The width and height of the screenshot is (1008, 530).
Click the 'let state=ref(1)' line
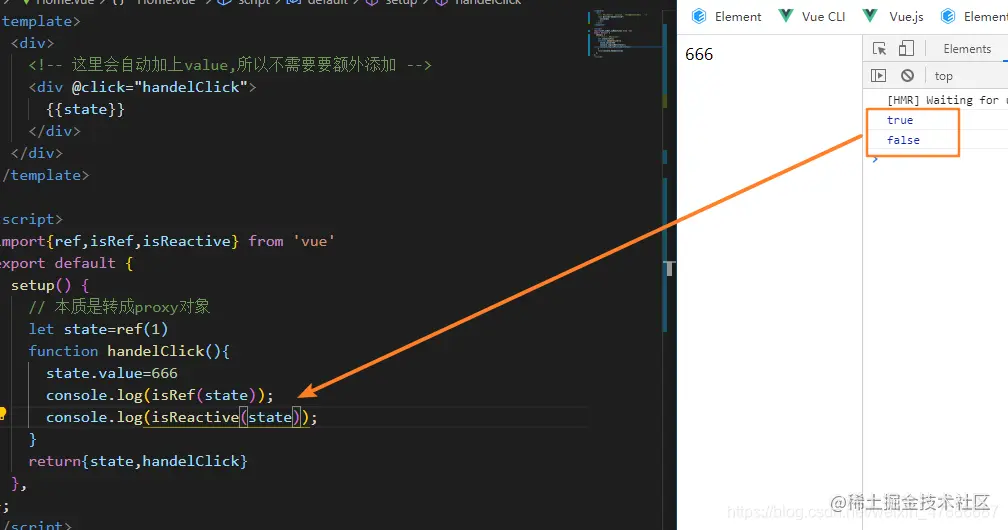tap(98, 329)
